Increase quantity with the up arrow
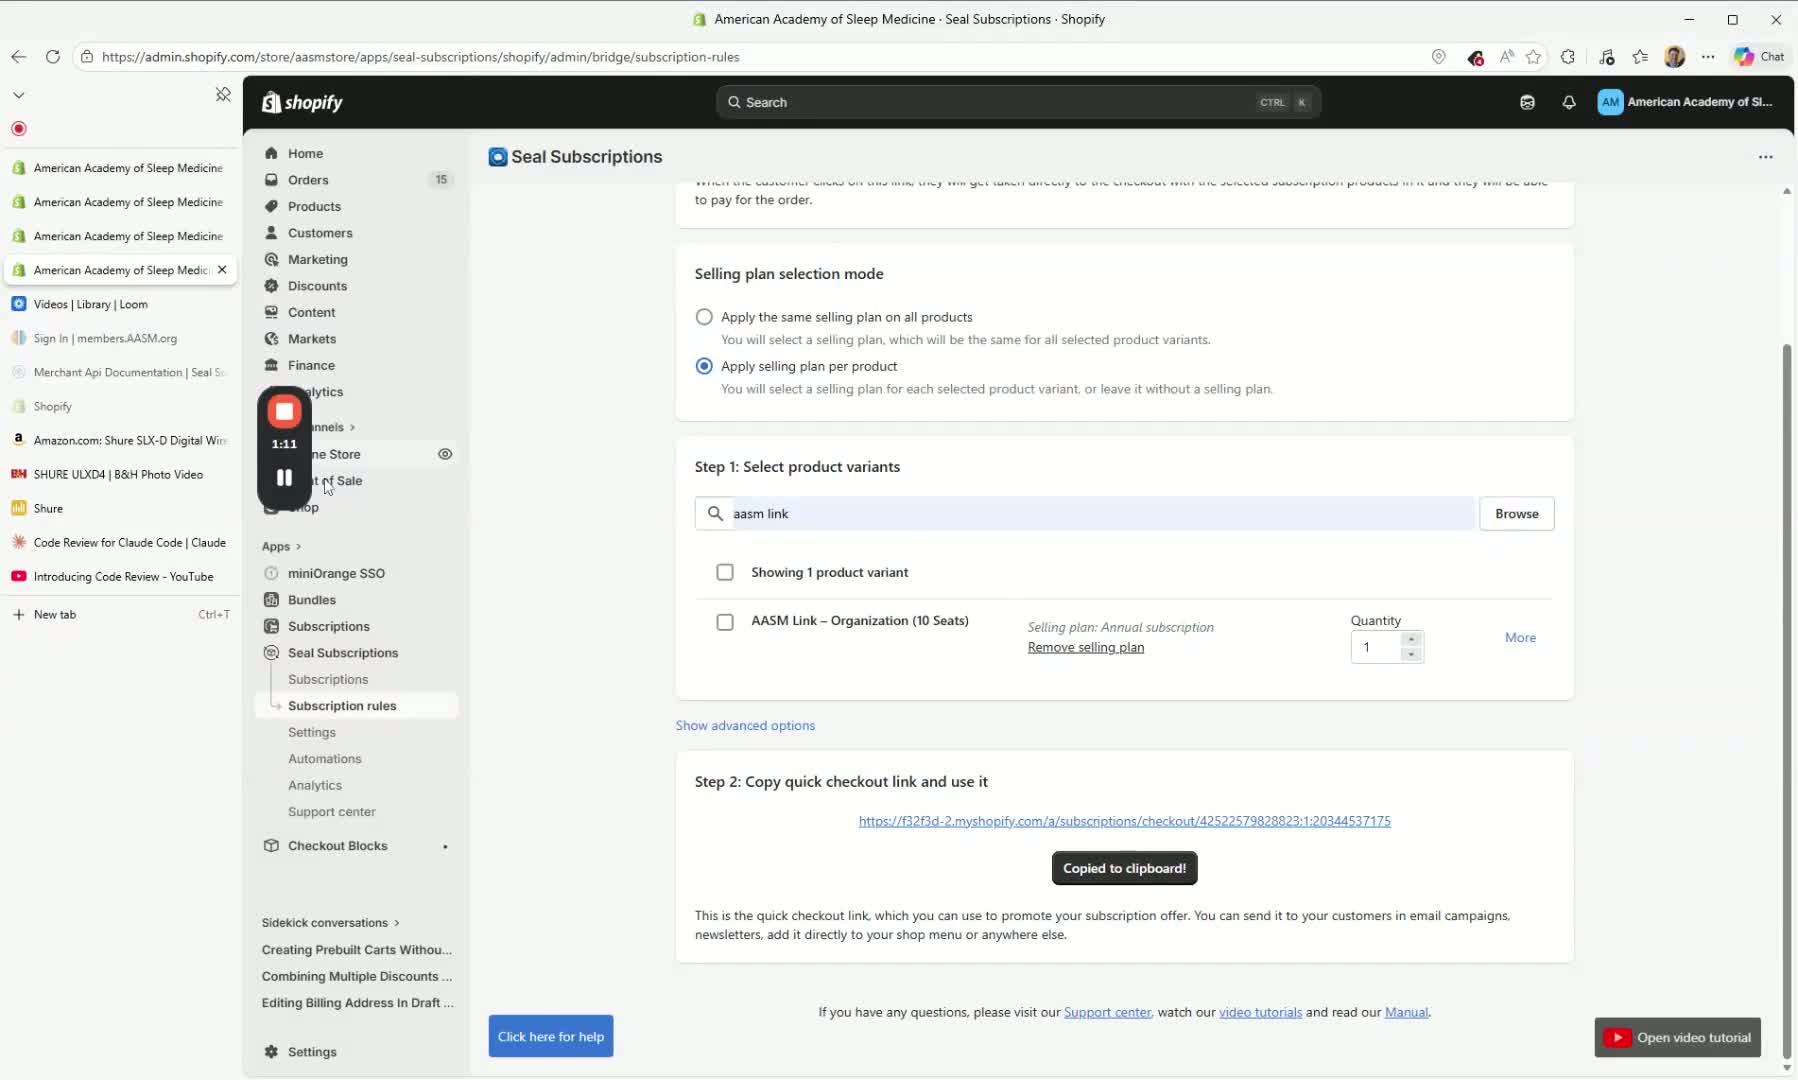 point(1411,639)
